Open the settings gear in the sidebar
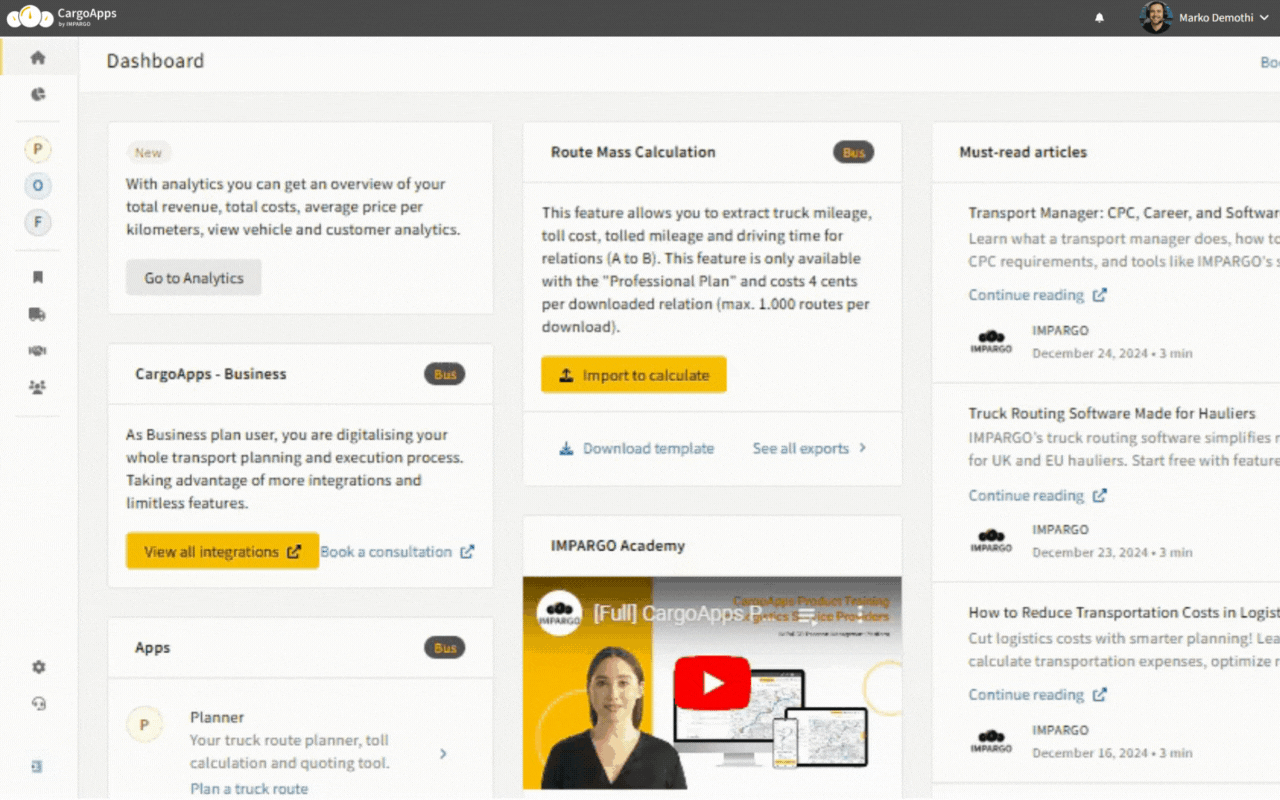The height and width of the screenshot is (800, 1280). pyautogui.click(x=38, y=666)
